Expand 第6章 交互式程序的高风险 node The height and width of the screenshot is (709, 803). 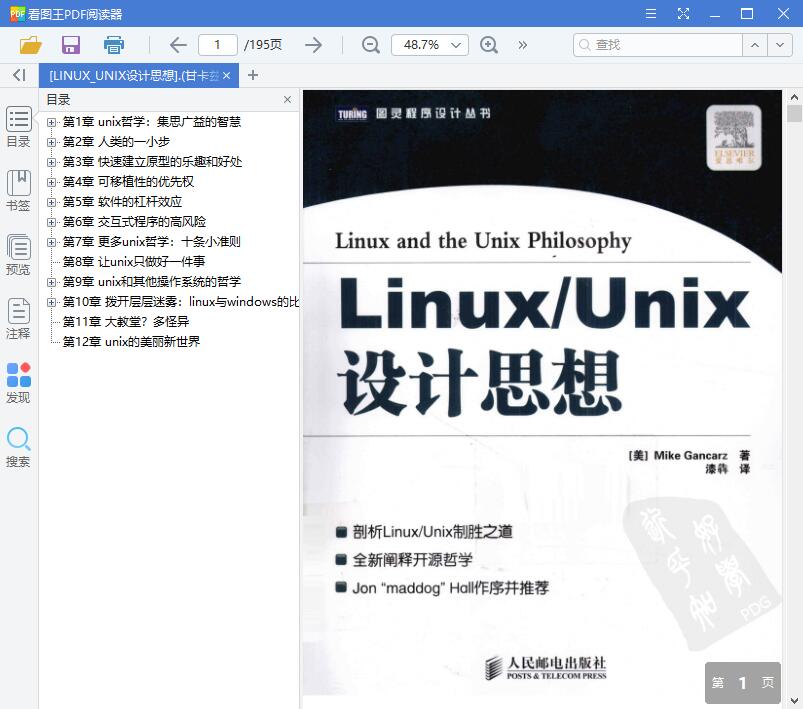(x=51, y=222)
